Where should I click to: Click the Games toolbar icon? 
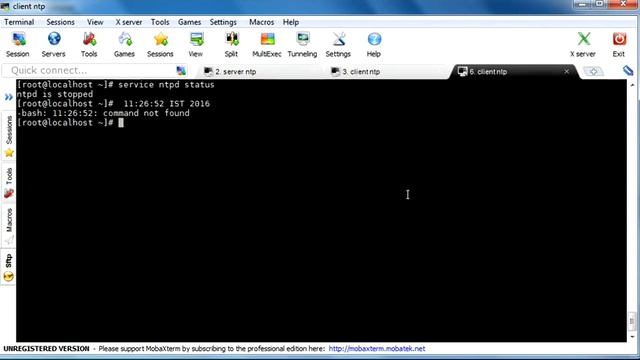(x=124, y=44)
